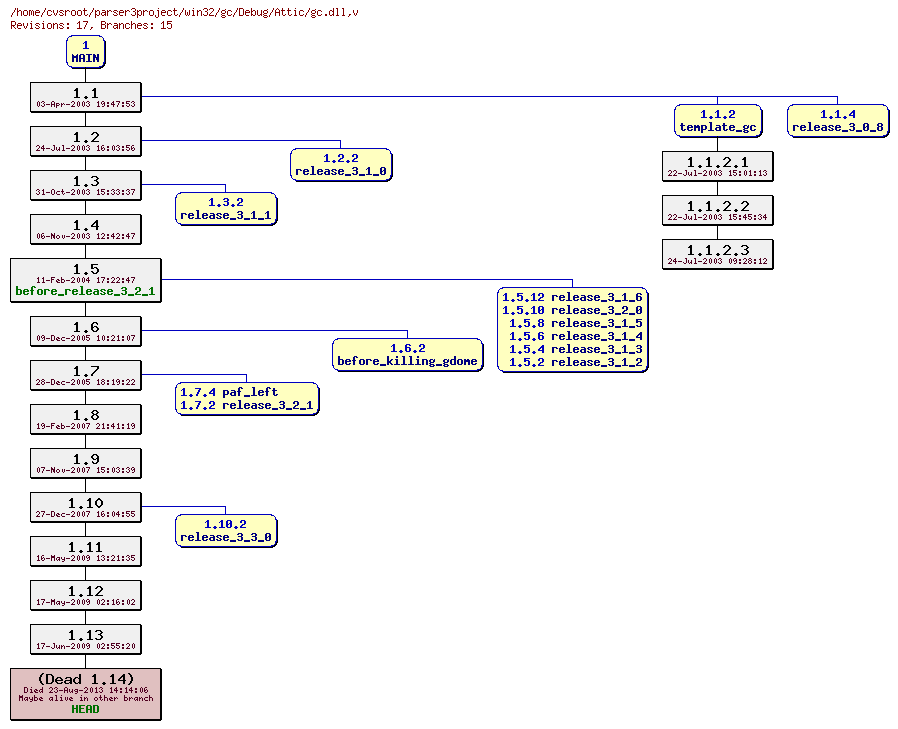This screenshot has width=898, height=729.
Task: Select revision 1.11 box
Action: coord(85,552)
